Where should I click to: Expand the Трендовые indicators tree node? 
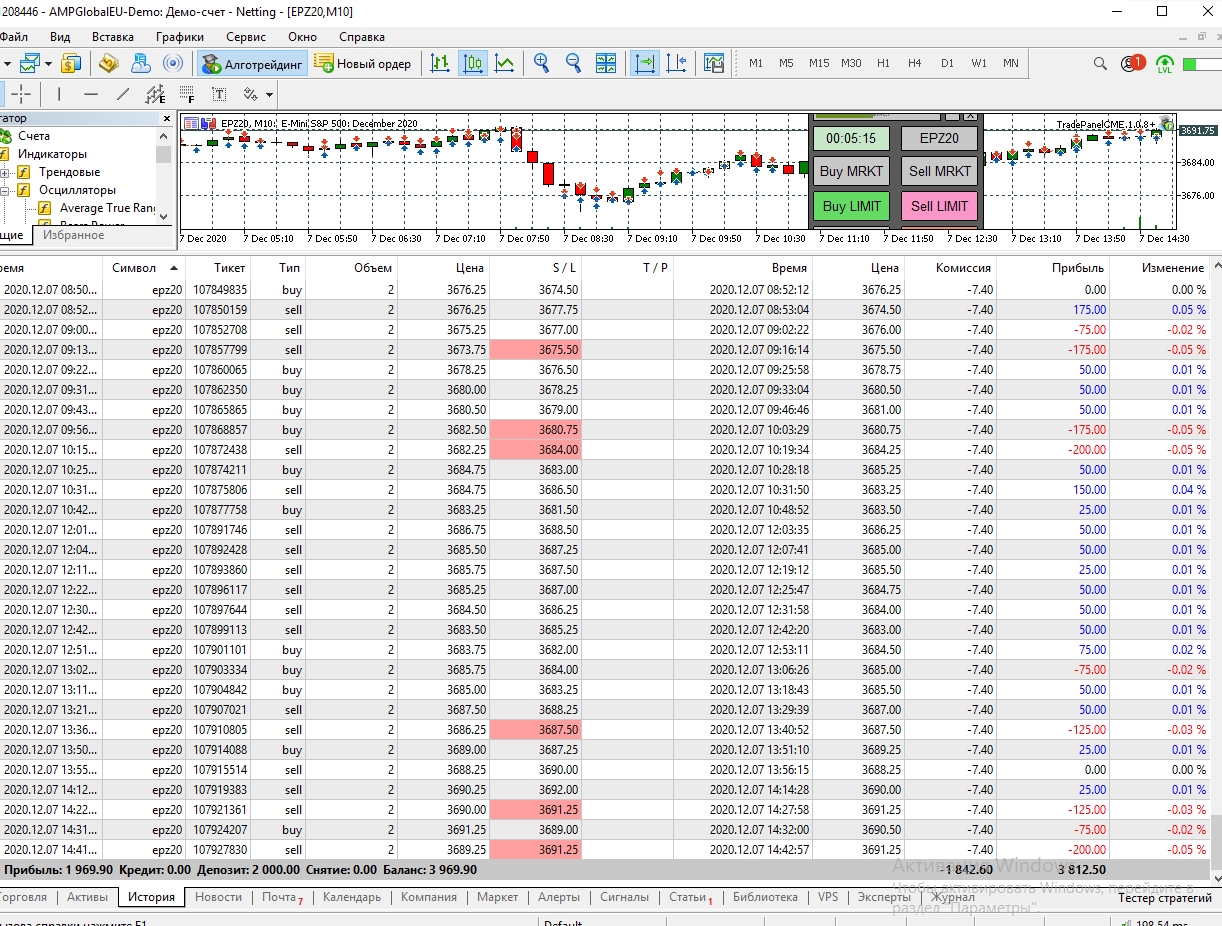pyautogui.click(x=5, y=172)
